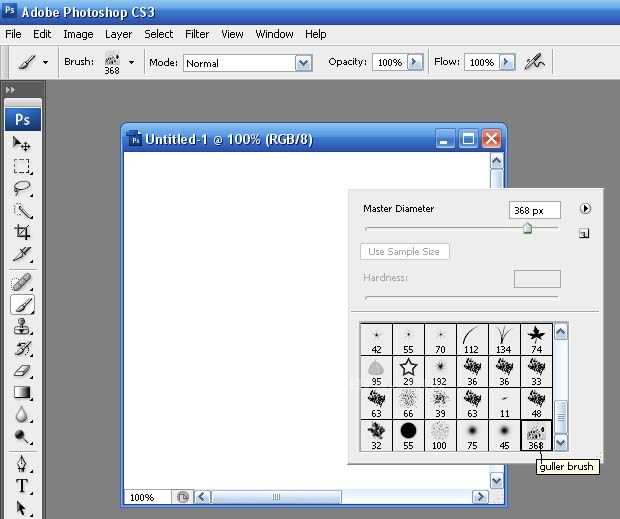Open the Help menu
Screen dimensions: 620x519
tap(316, 34)
